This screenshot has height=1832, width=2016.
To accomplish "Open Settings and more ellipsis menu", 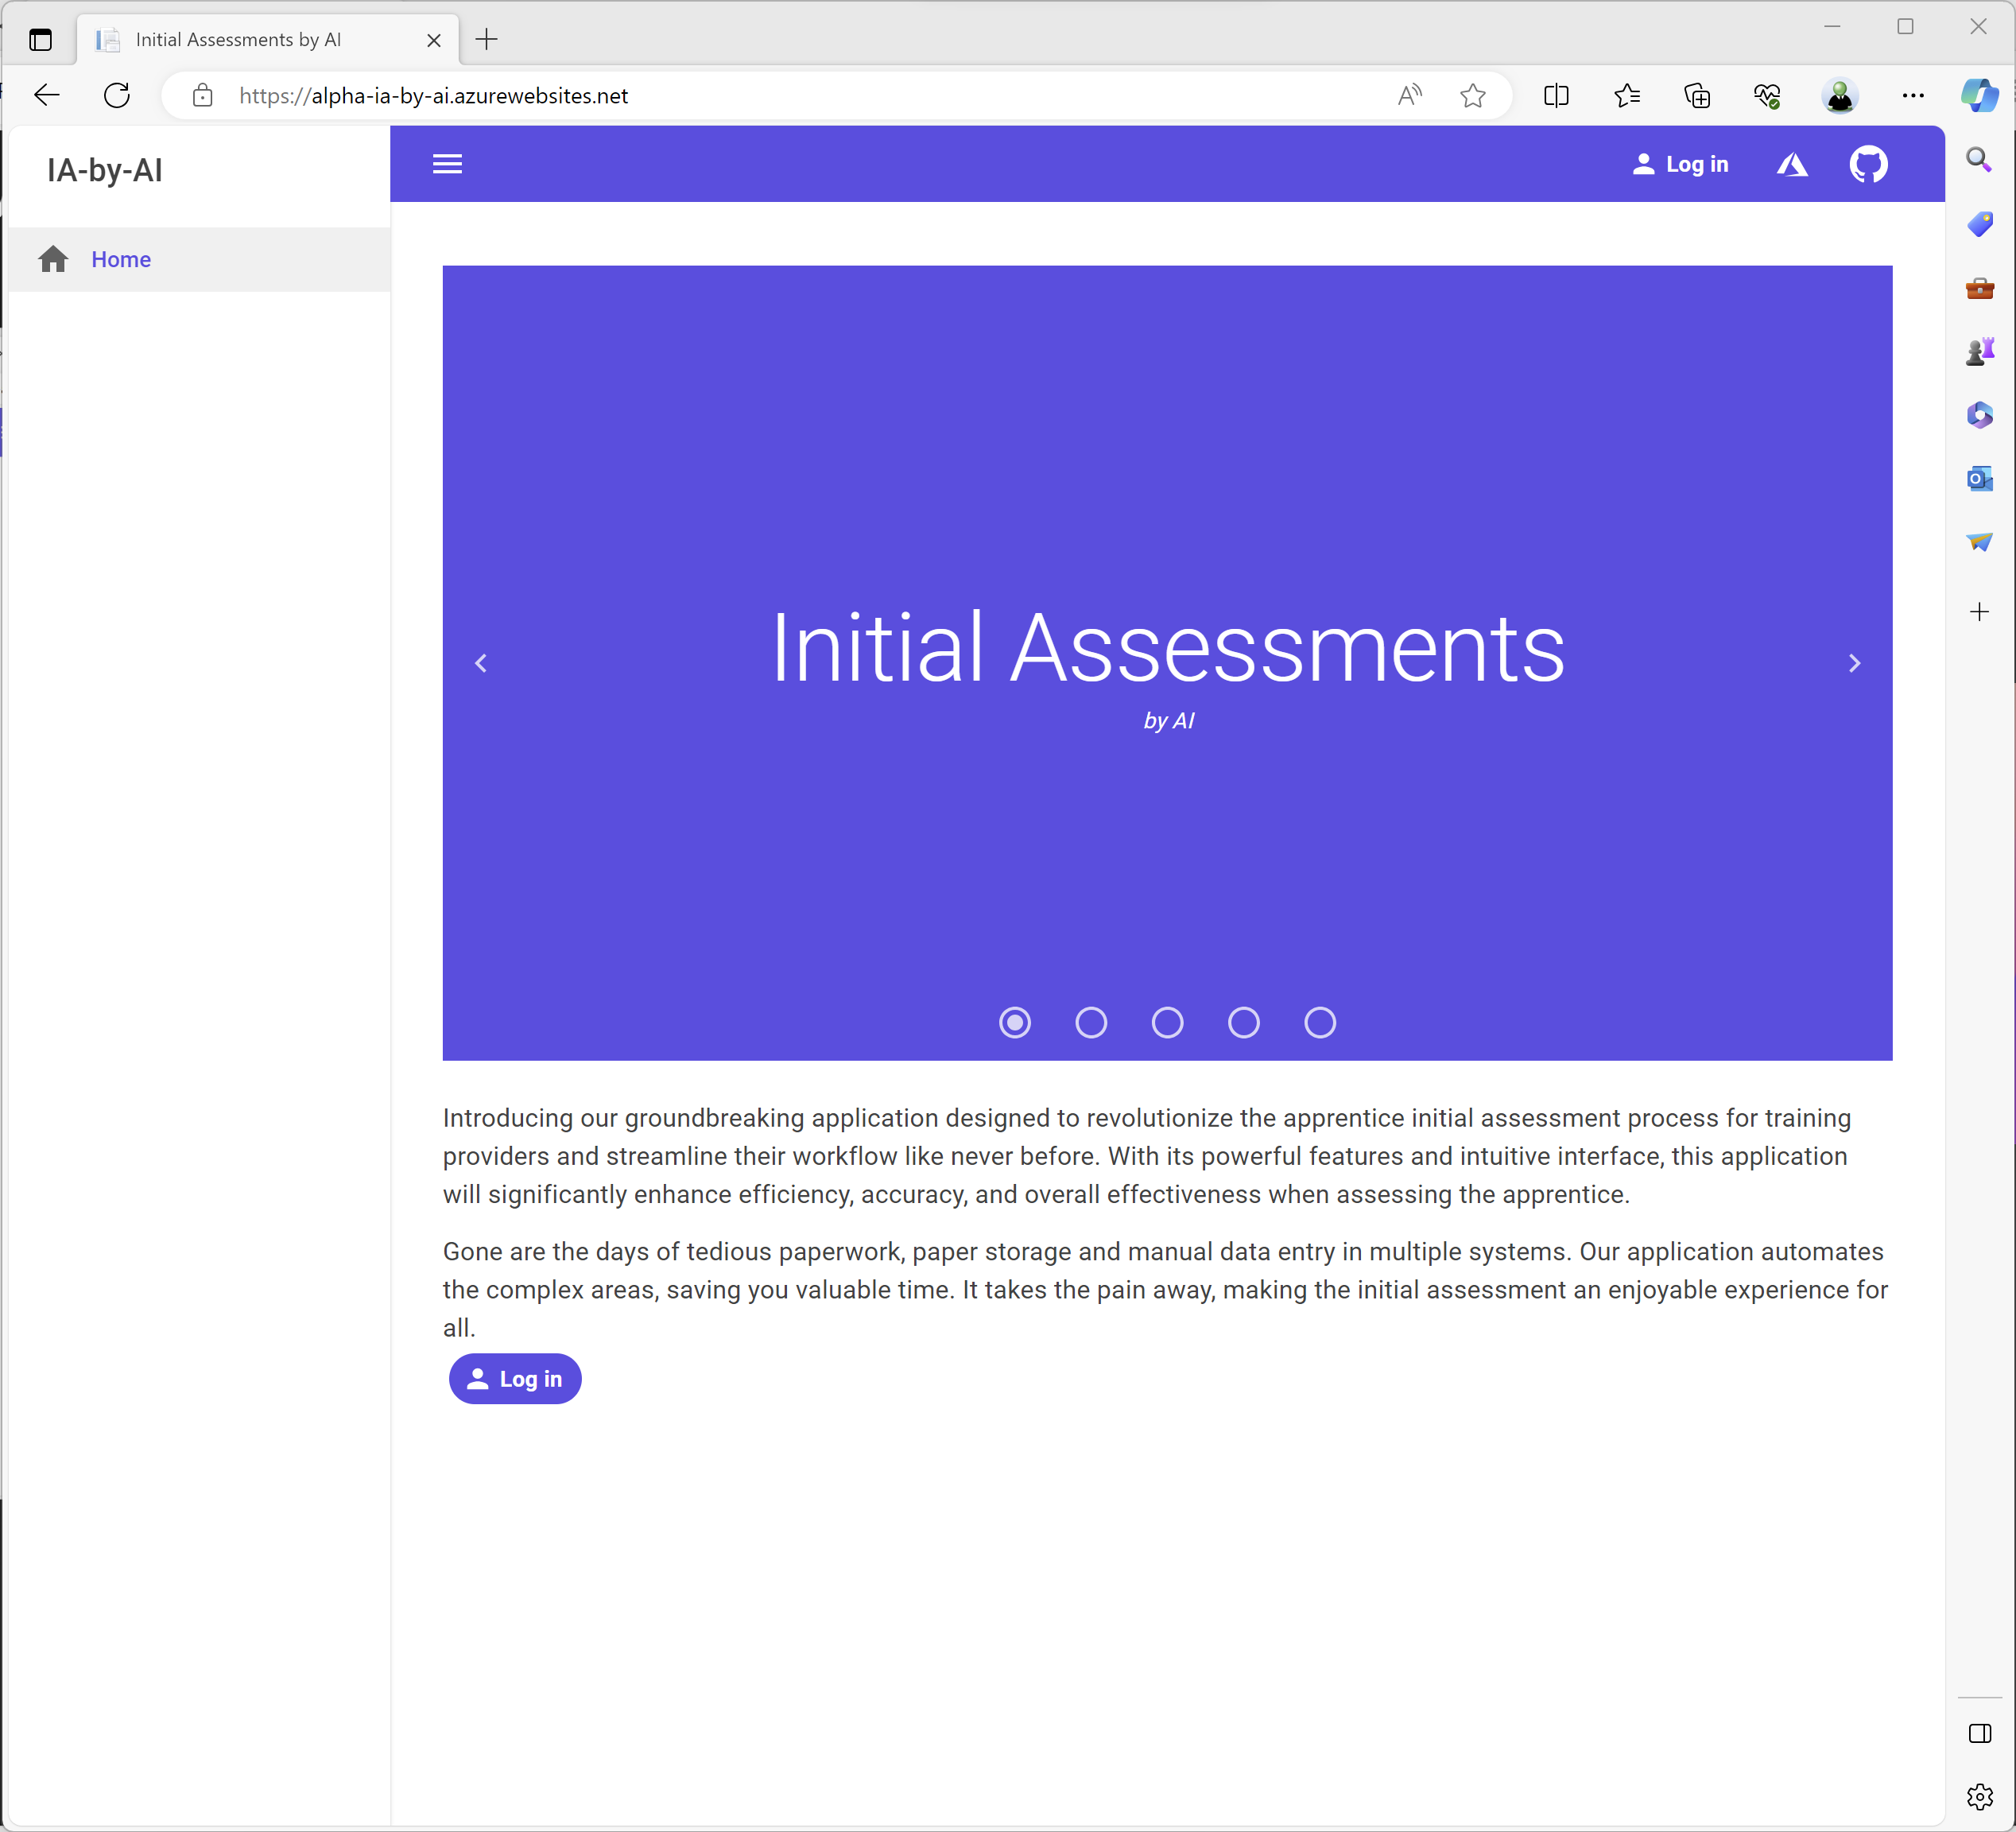I will pos(1912,95).
